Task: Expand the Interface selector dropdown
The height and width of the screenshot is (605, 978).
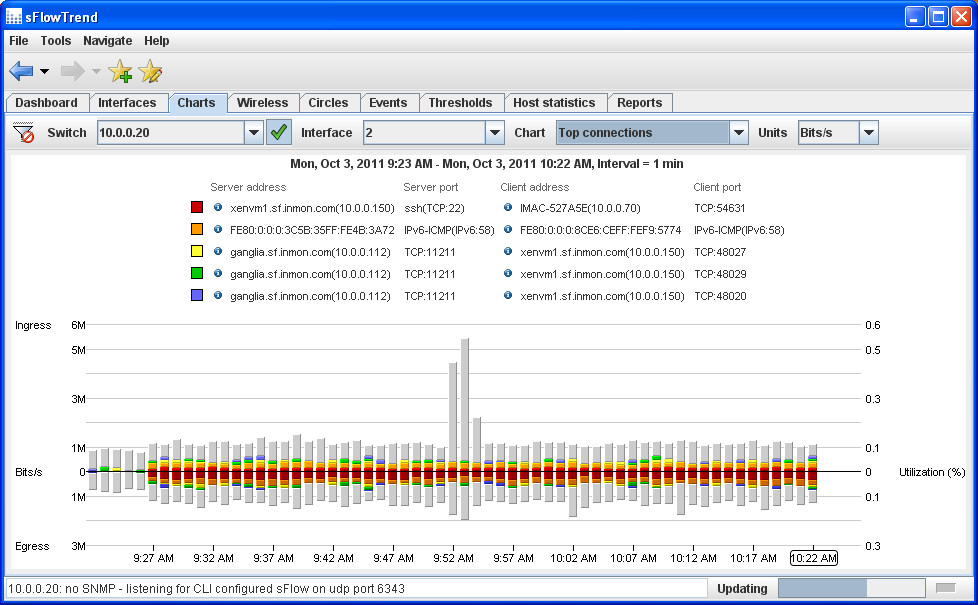Action: (495, 132)
